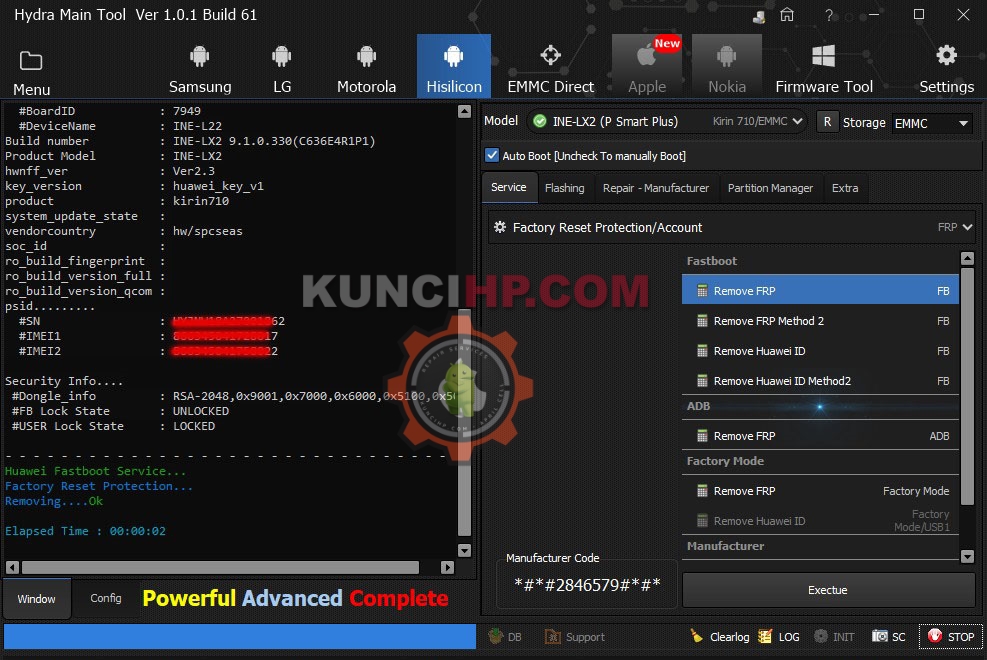The width and height of the screenshot is (987, 660).
Task: Click the Manufacturer Code field
Action: (587, 585)
